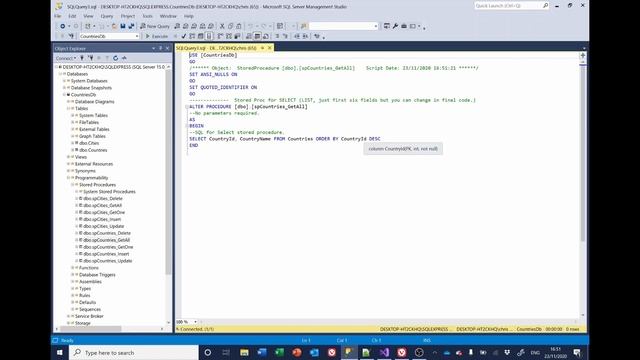Select the Synonyms folder

pyautogui.click(x=85, y=171)
